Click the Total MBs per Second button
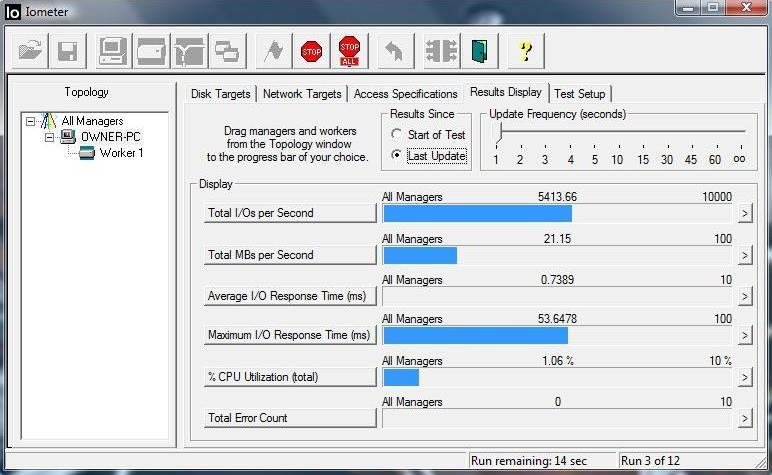This screenshot has width=772, height=475. coord(290,255)
